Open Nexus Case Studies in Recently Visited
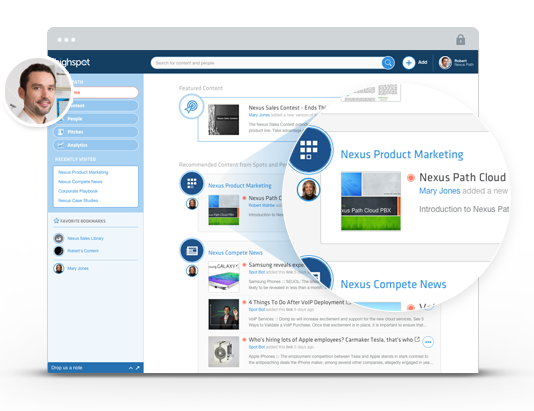The width and height of the screenshot is (534, 411). tap(78, 201)
